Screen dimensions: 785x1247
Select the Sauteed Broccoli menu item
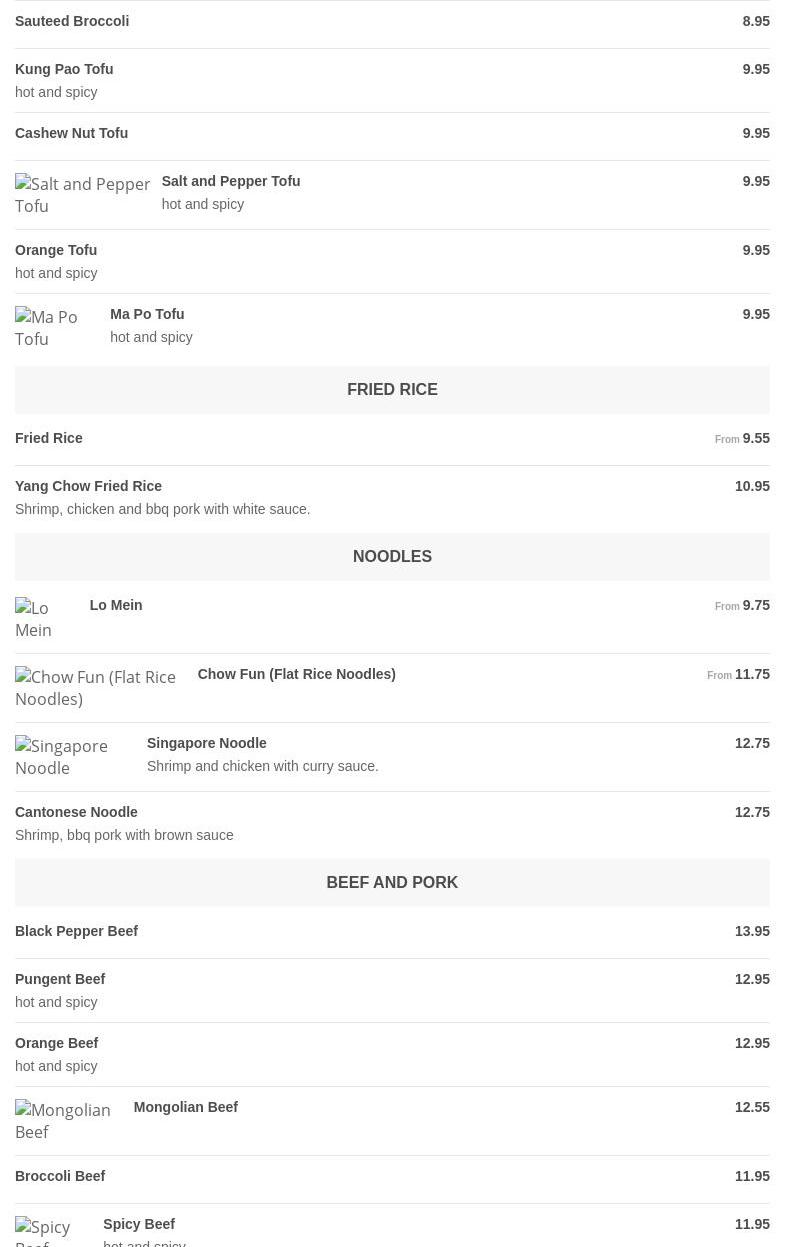(x=72, y=21)
